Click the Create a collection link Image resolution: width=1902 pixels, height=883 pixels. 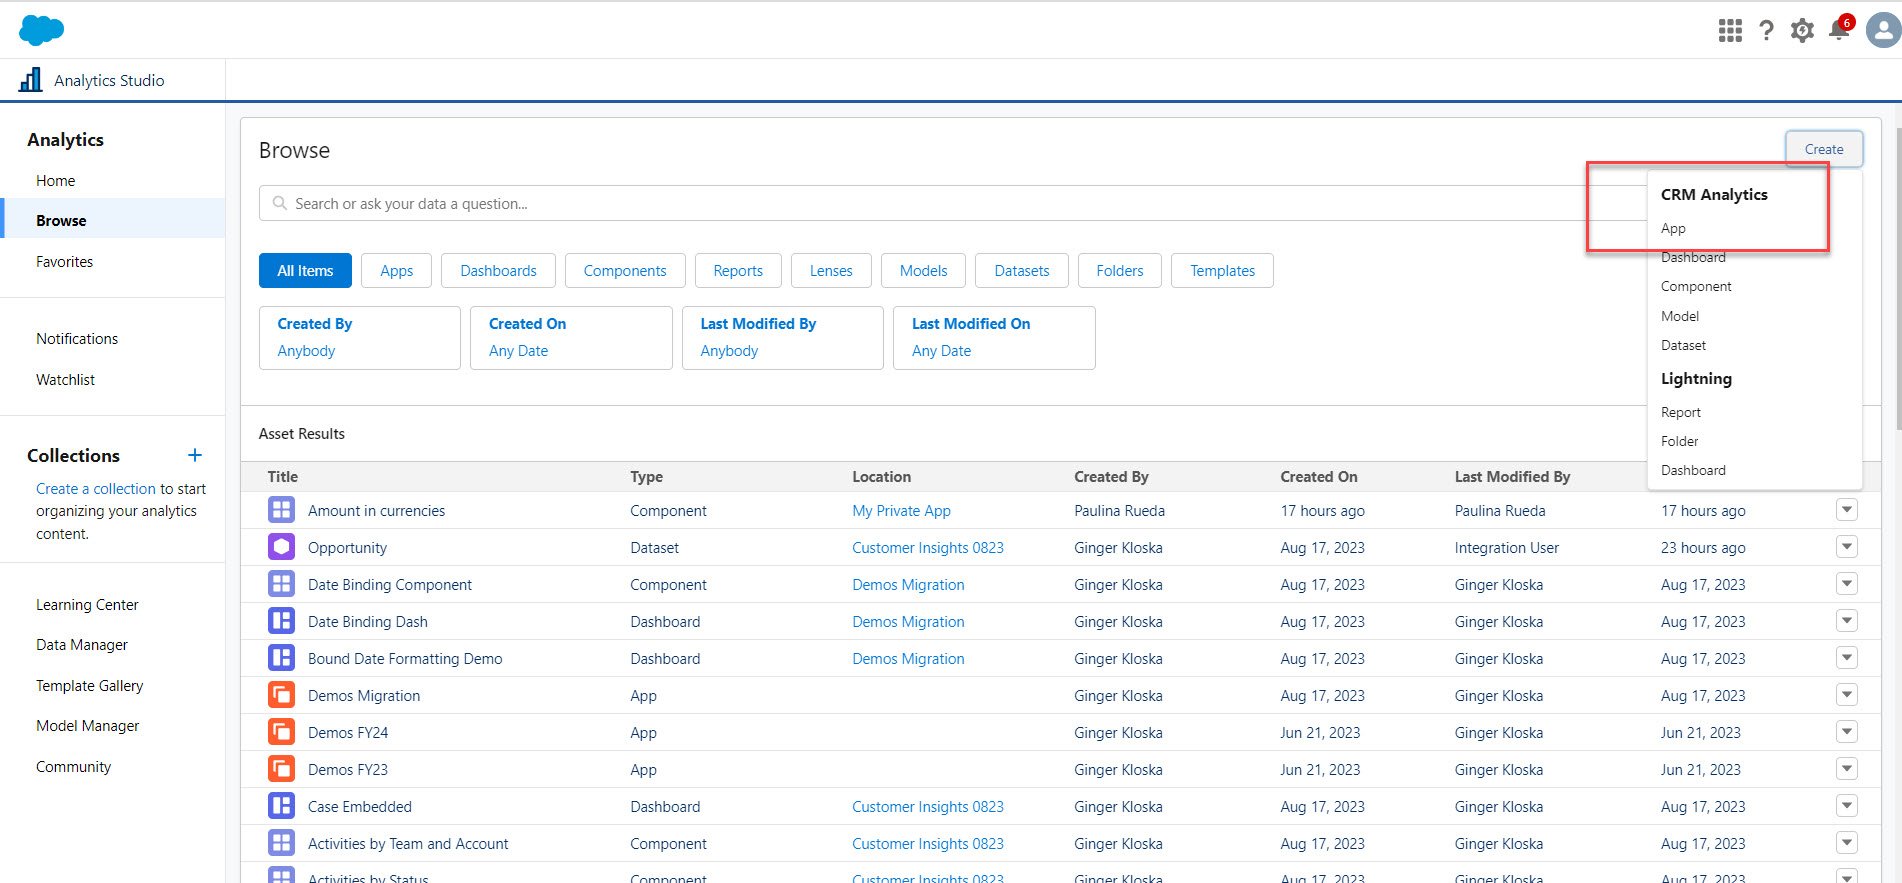[x=96, y=489]
